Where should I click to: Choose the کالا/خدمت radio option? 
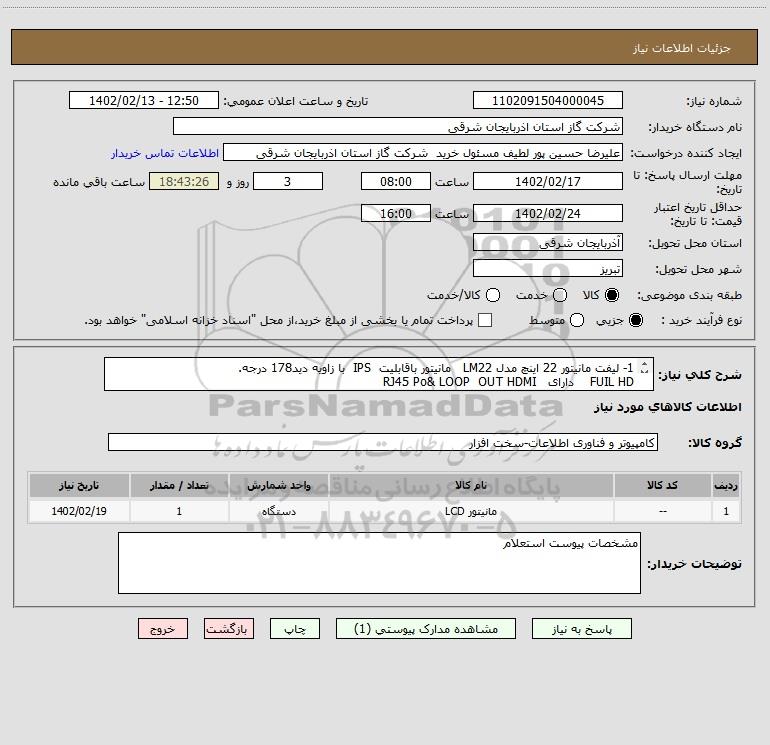(493, 295)
